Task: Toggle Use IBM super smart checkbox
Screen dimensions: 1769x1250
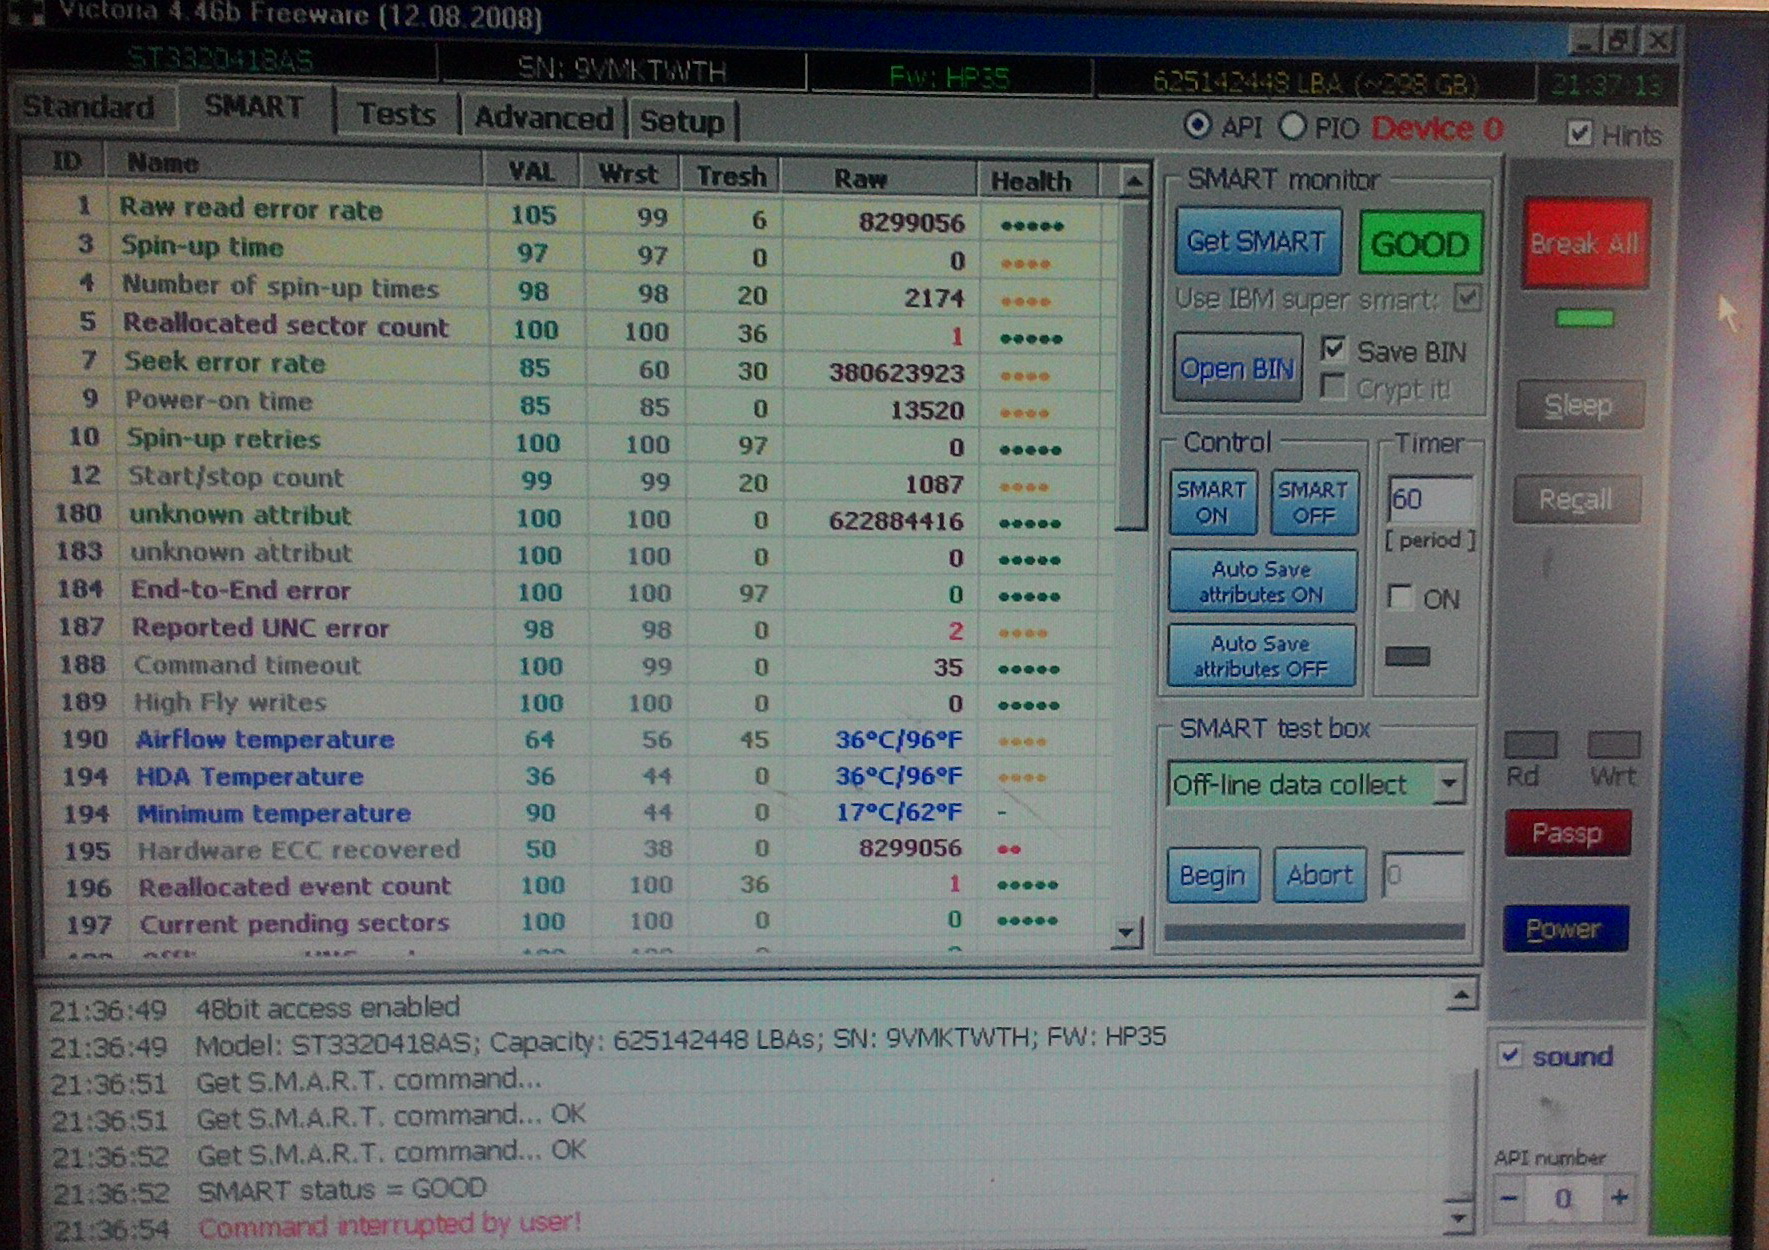Action: [x=1467, y=297]
